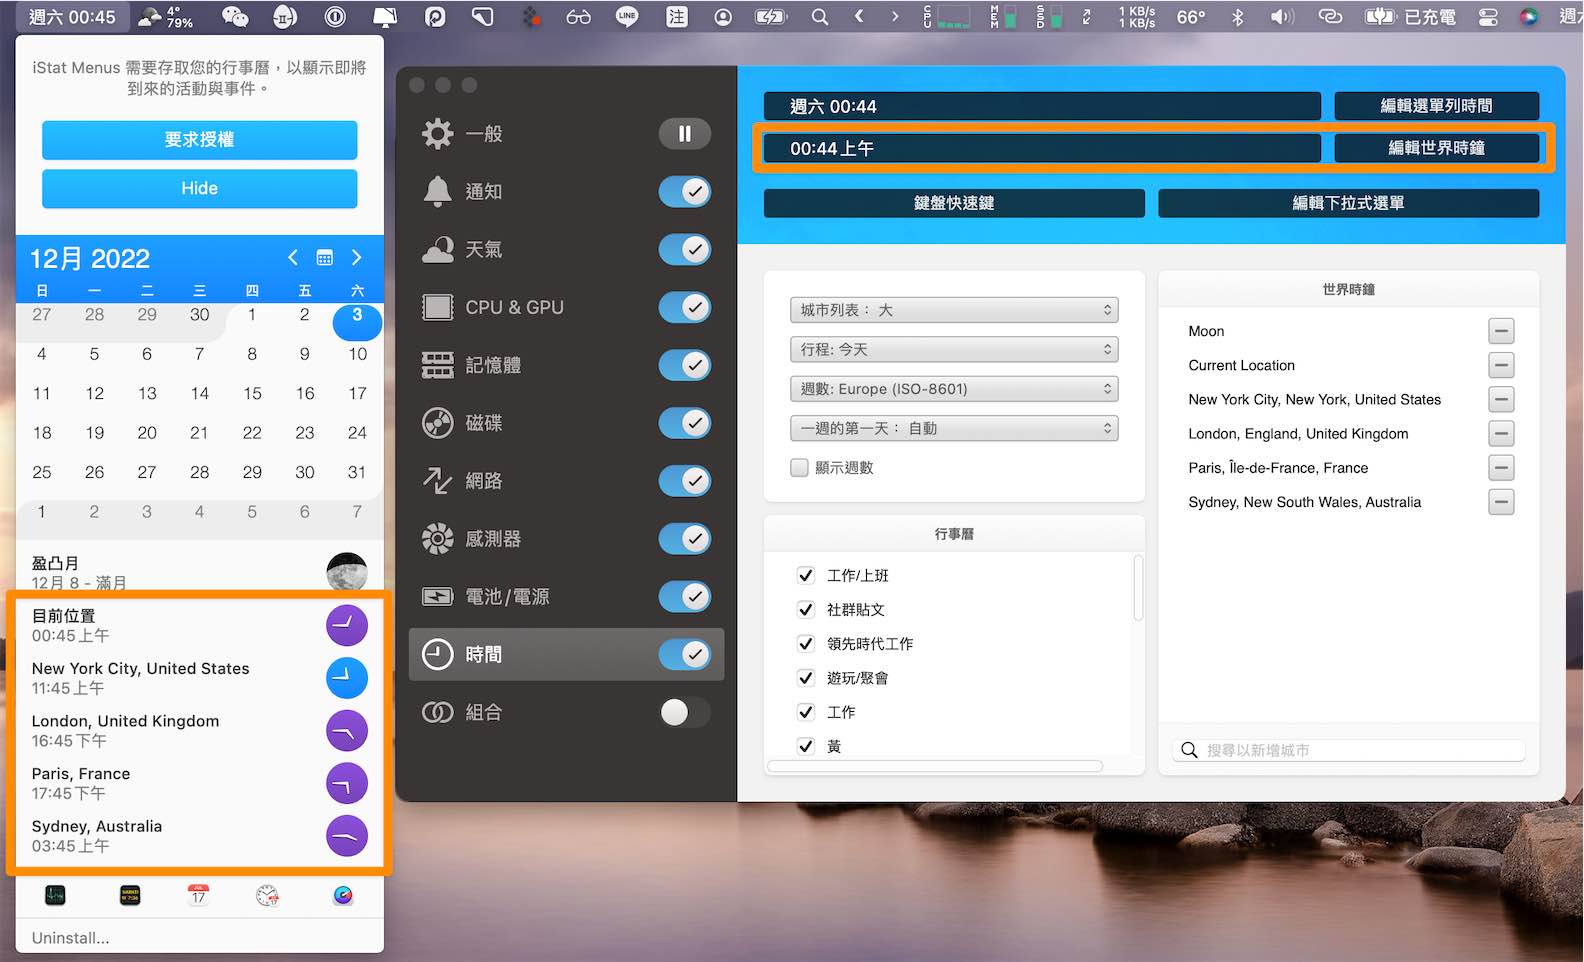Click the 要求授權 button
Image resolution: width=1584 pixels, height=962 pixels.
point(200,140)
